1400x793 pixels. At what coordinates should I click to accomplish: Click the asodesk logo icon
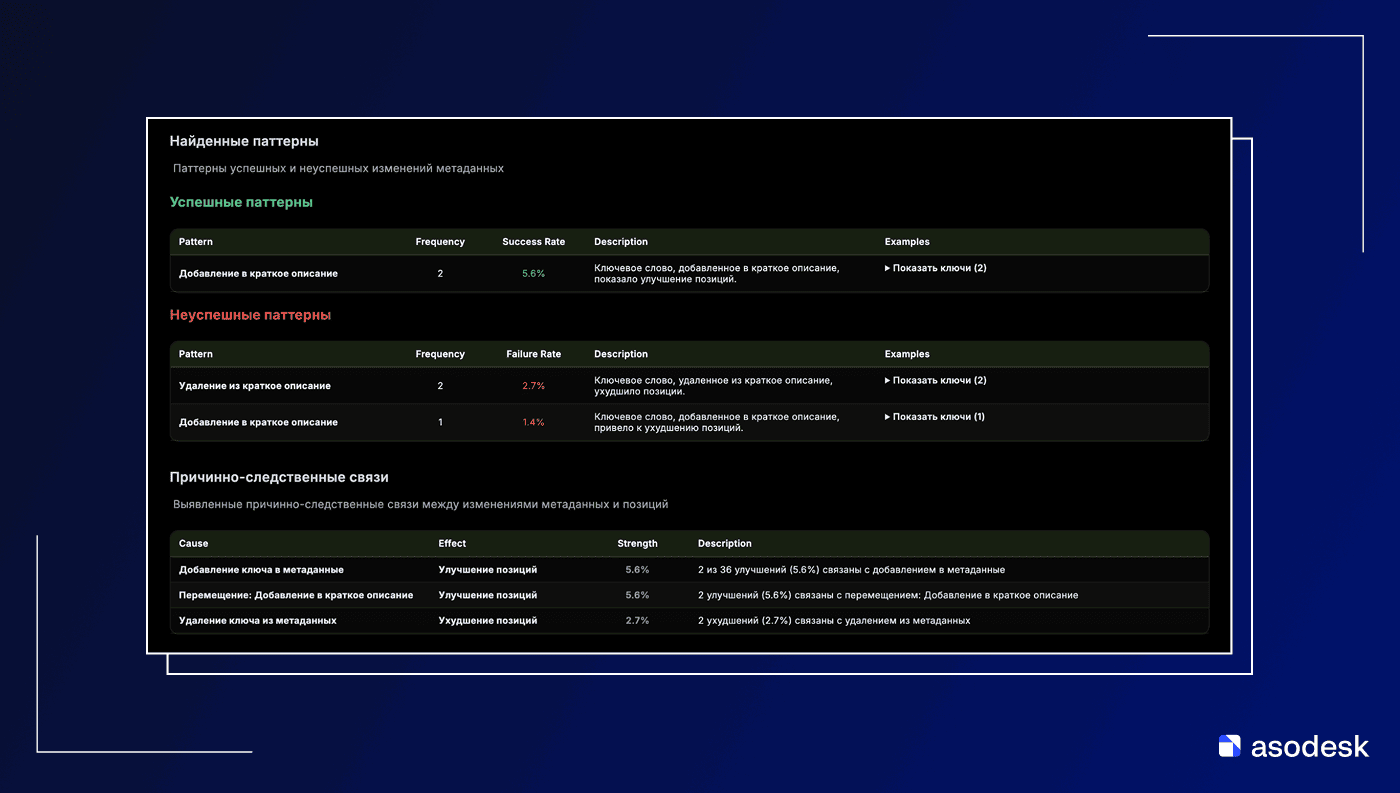(1229, 746)
